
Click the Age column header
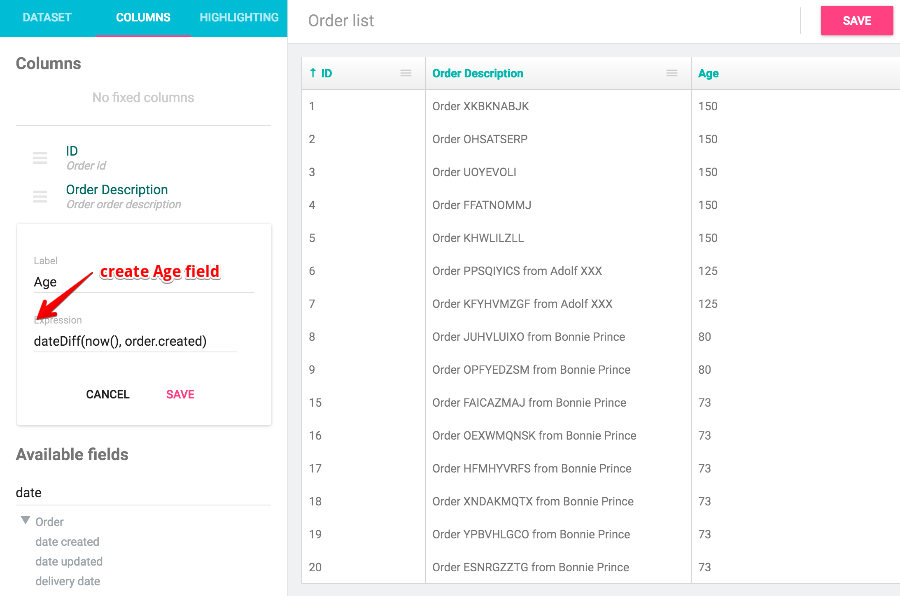(709, 73)
